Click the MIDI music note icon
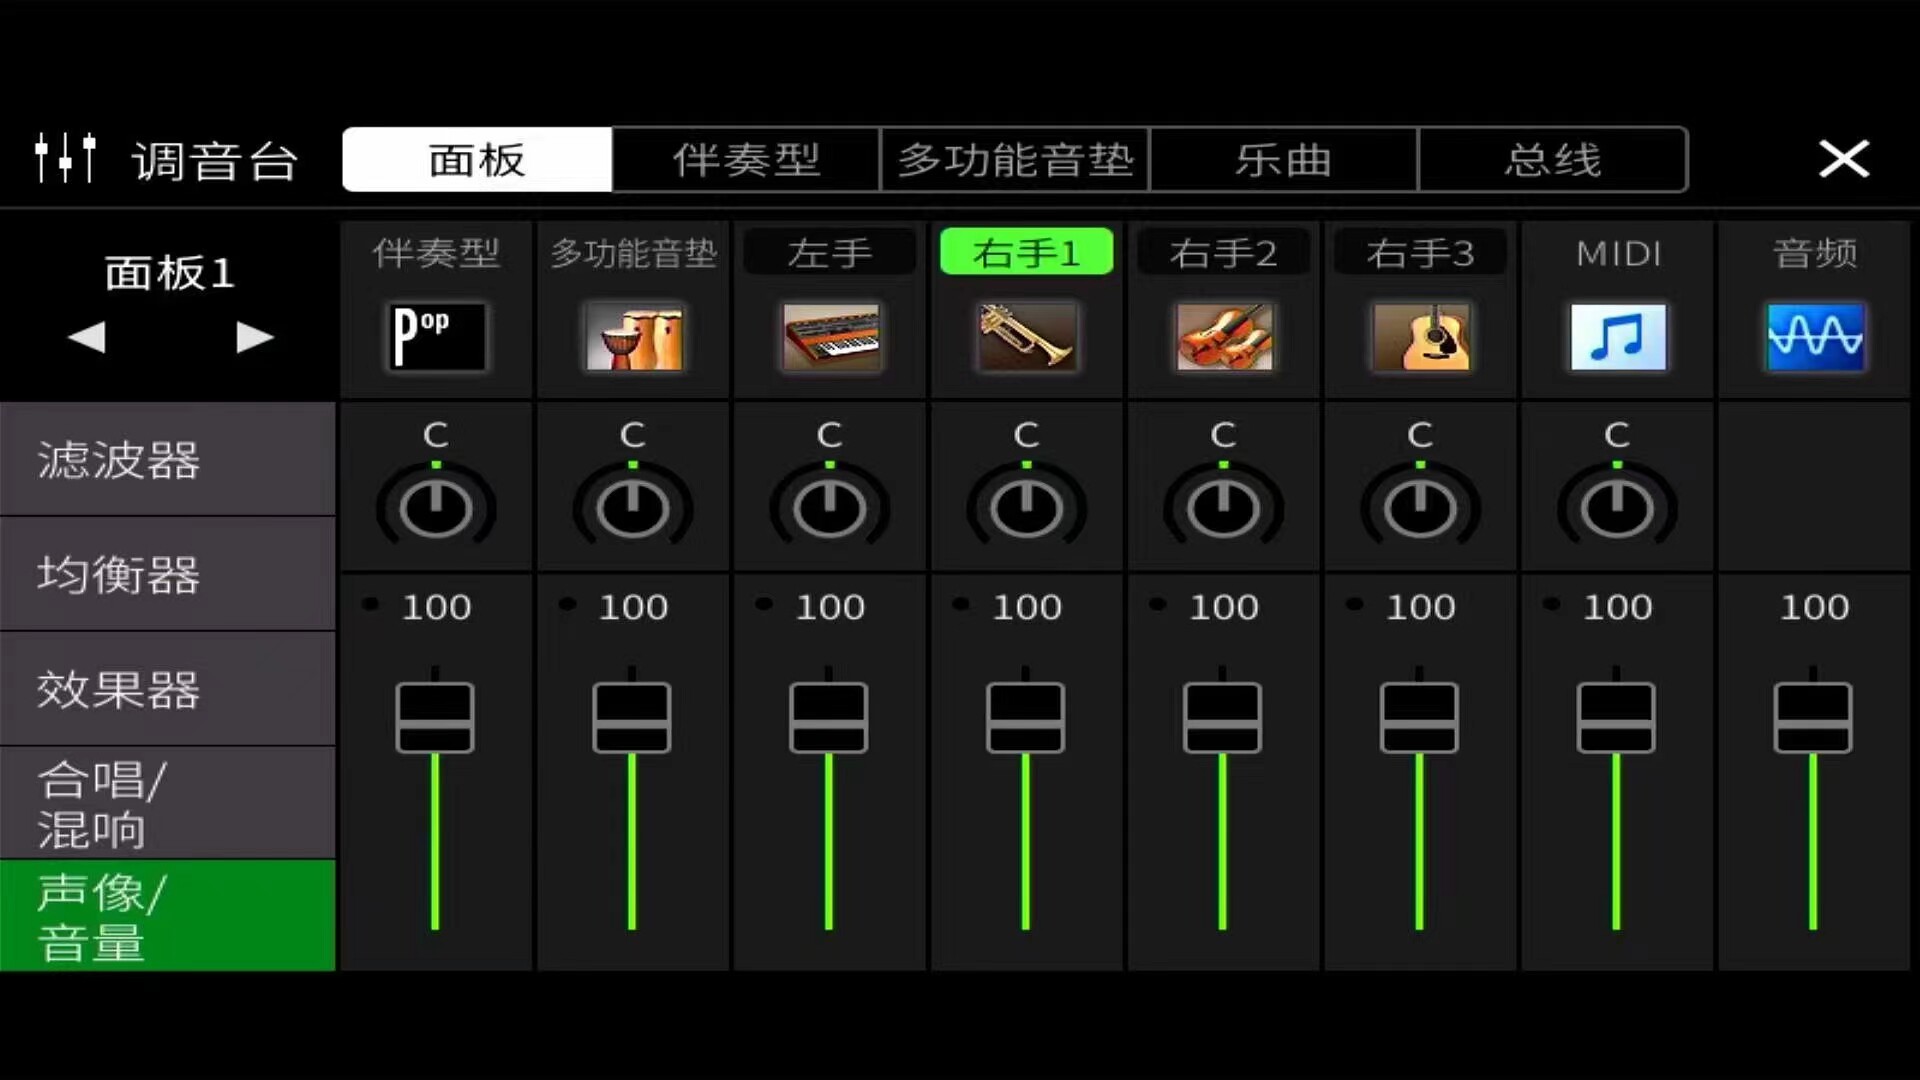Viewport: 1920px width, 1080px height. [x=1617, y=337]
